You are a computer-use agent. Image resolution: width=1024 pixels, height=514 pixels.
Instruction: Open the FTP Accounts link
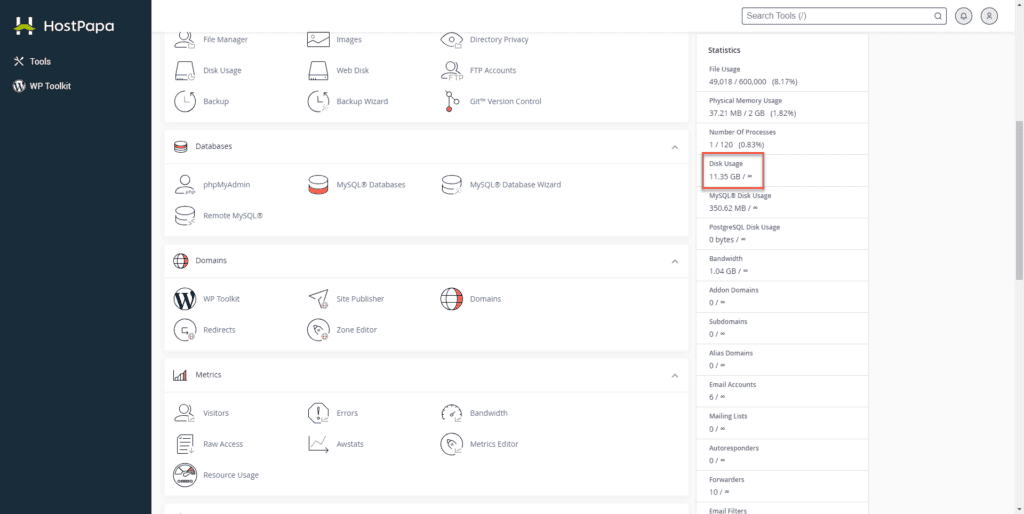point(492,71)
